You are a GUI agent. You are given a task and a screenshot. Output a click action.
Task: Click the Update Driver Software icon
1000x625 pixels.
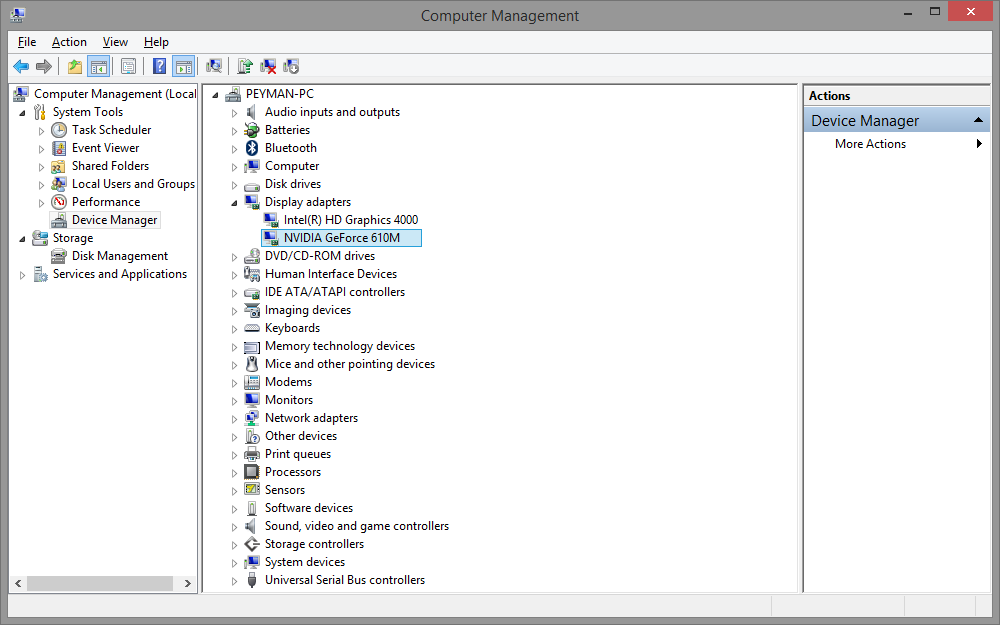point(245,66)
